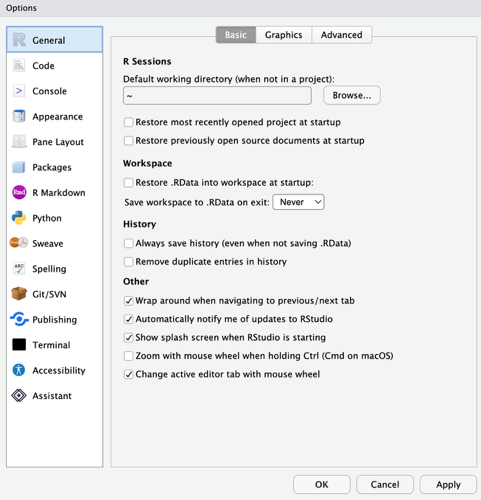Open the Publishing sync icon
Screen dimensions: 481x500
tap(19, 319)
